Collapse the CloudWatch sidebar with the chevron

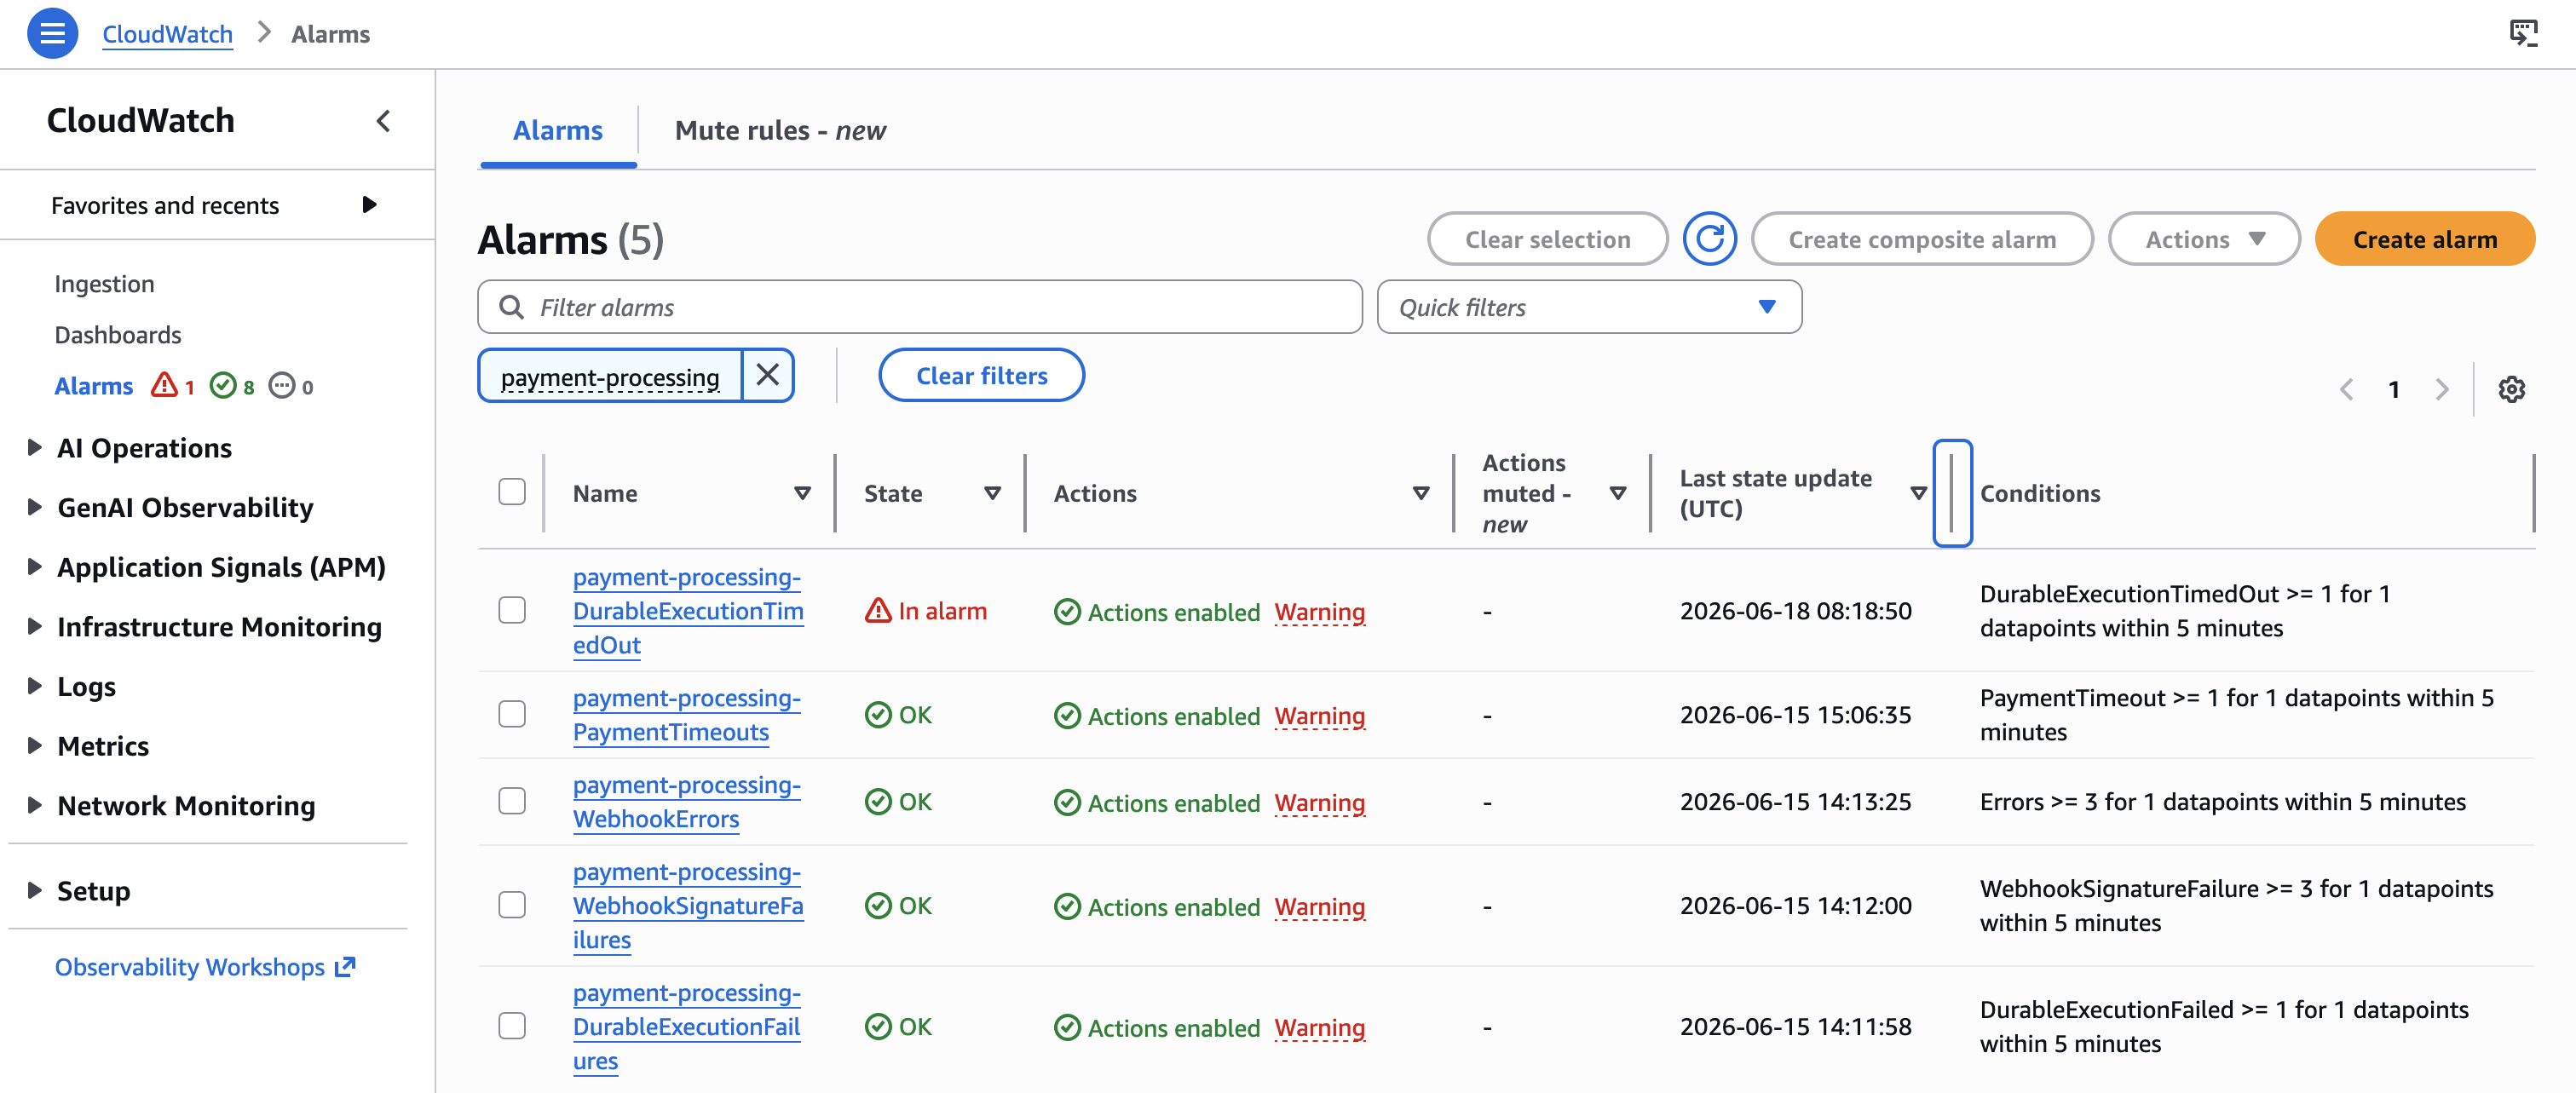pyautogui.click(x=383, y=121)
